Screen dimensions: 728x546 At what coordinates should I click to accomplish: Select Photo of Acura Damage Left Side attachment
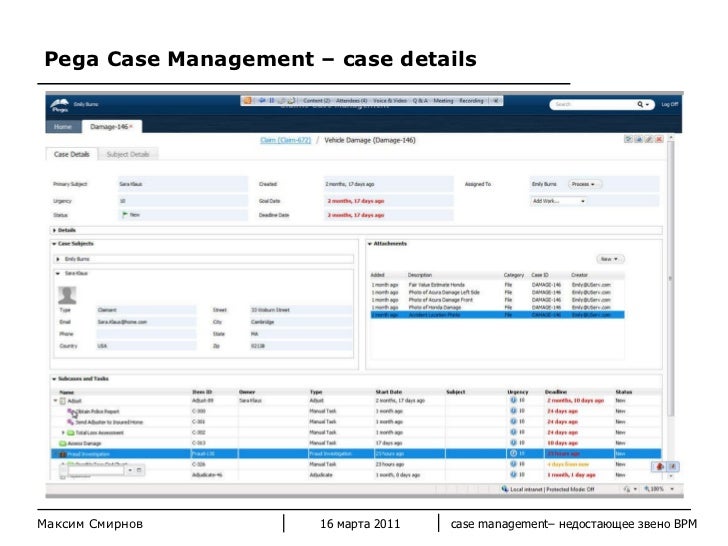pos(497,292)
